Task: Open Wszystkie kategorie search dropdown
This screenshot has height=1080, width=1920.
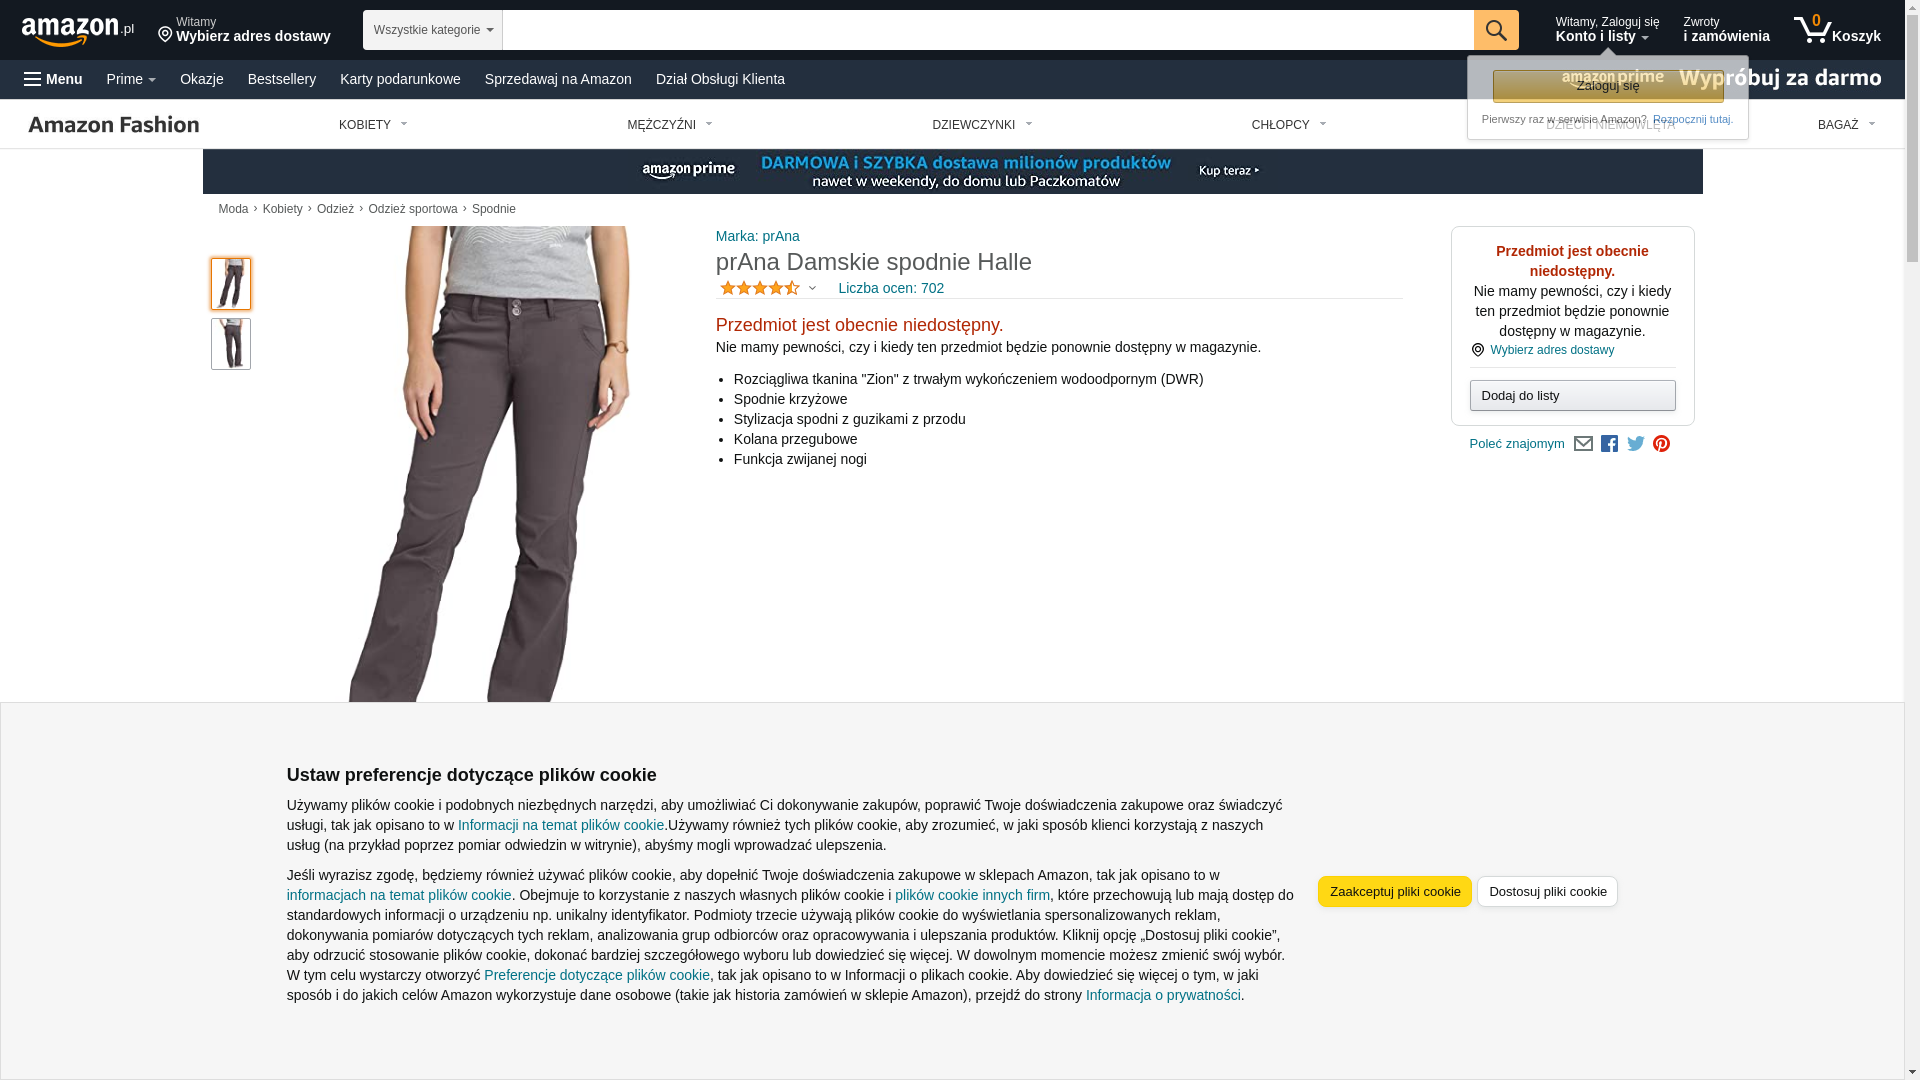Action: coord(433,30)
